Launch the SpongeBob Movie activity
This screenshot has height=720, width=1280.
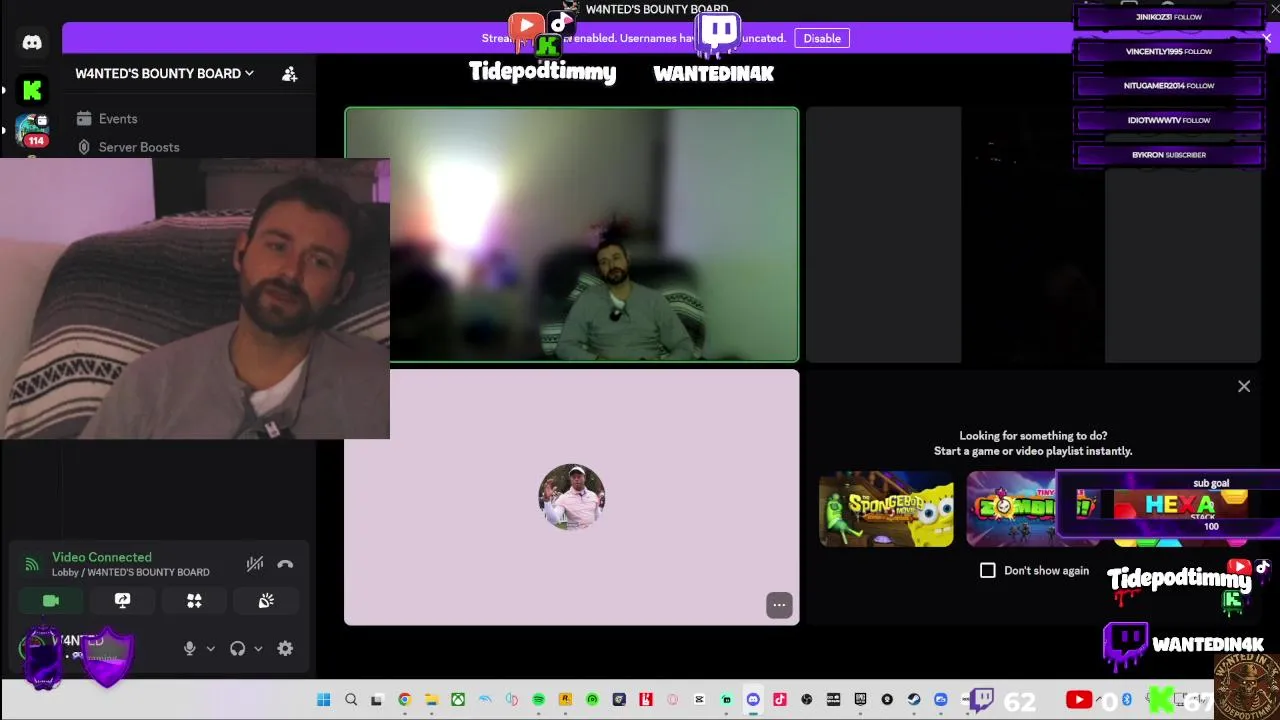pyautogui.click(x=886, y=509)
